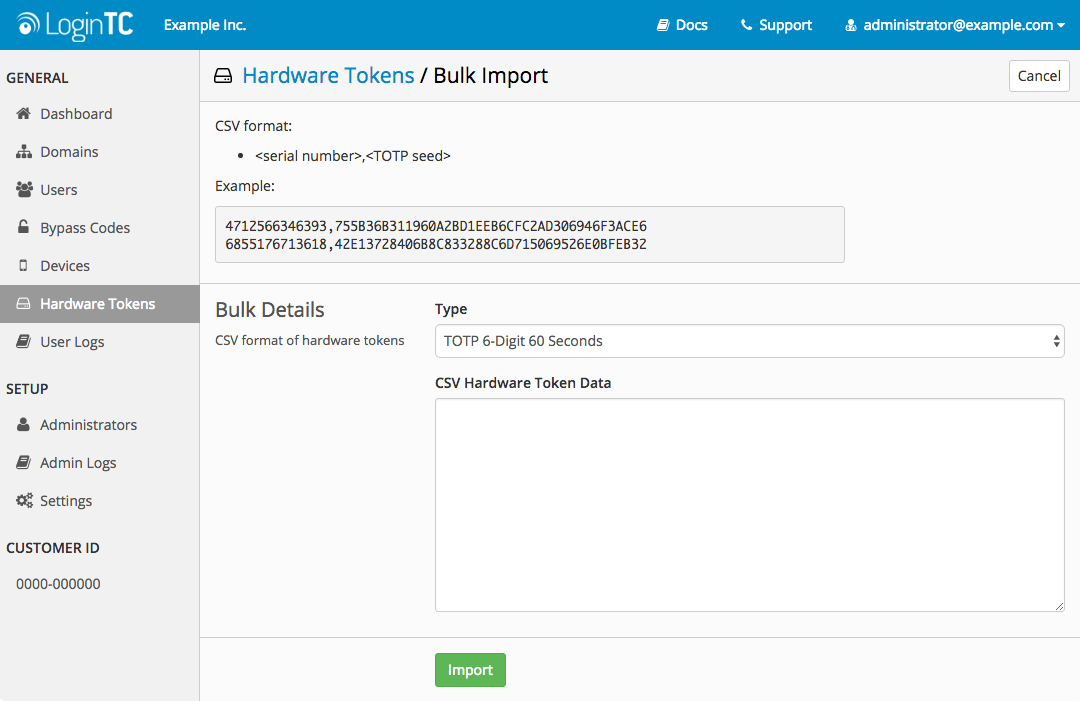Select Hardware Tokens sidebar item
1080x701 pixels.
coord(100,304)
